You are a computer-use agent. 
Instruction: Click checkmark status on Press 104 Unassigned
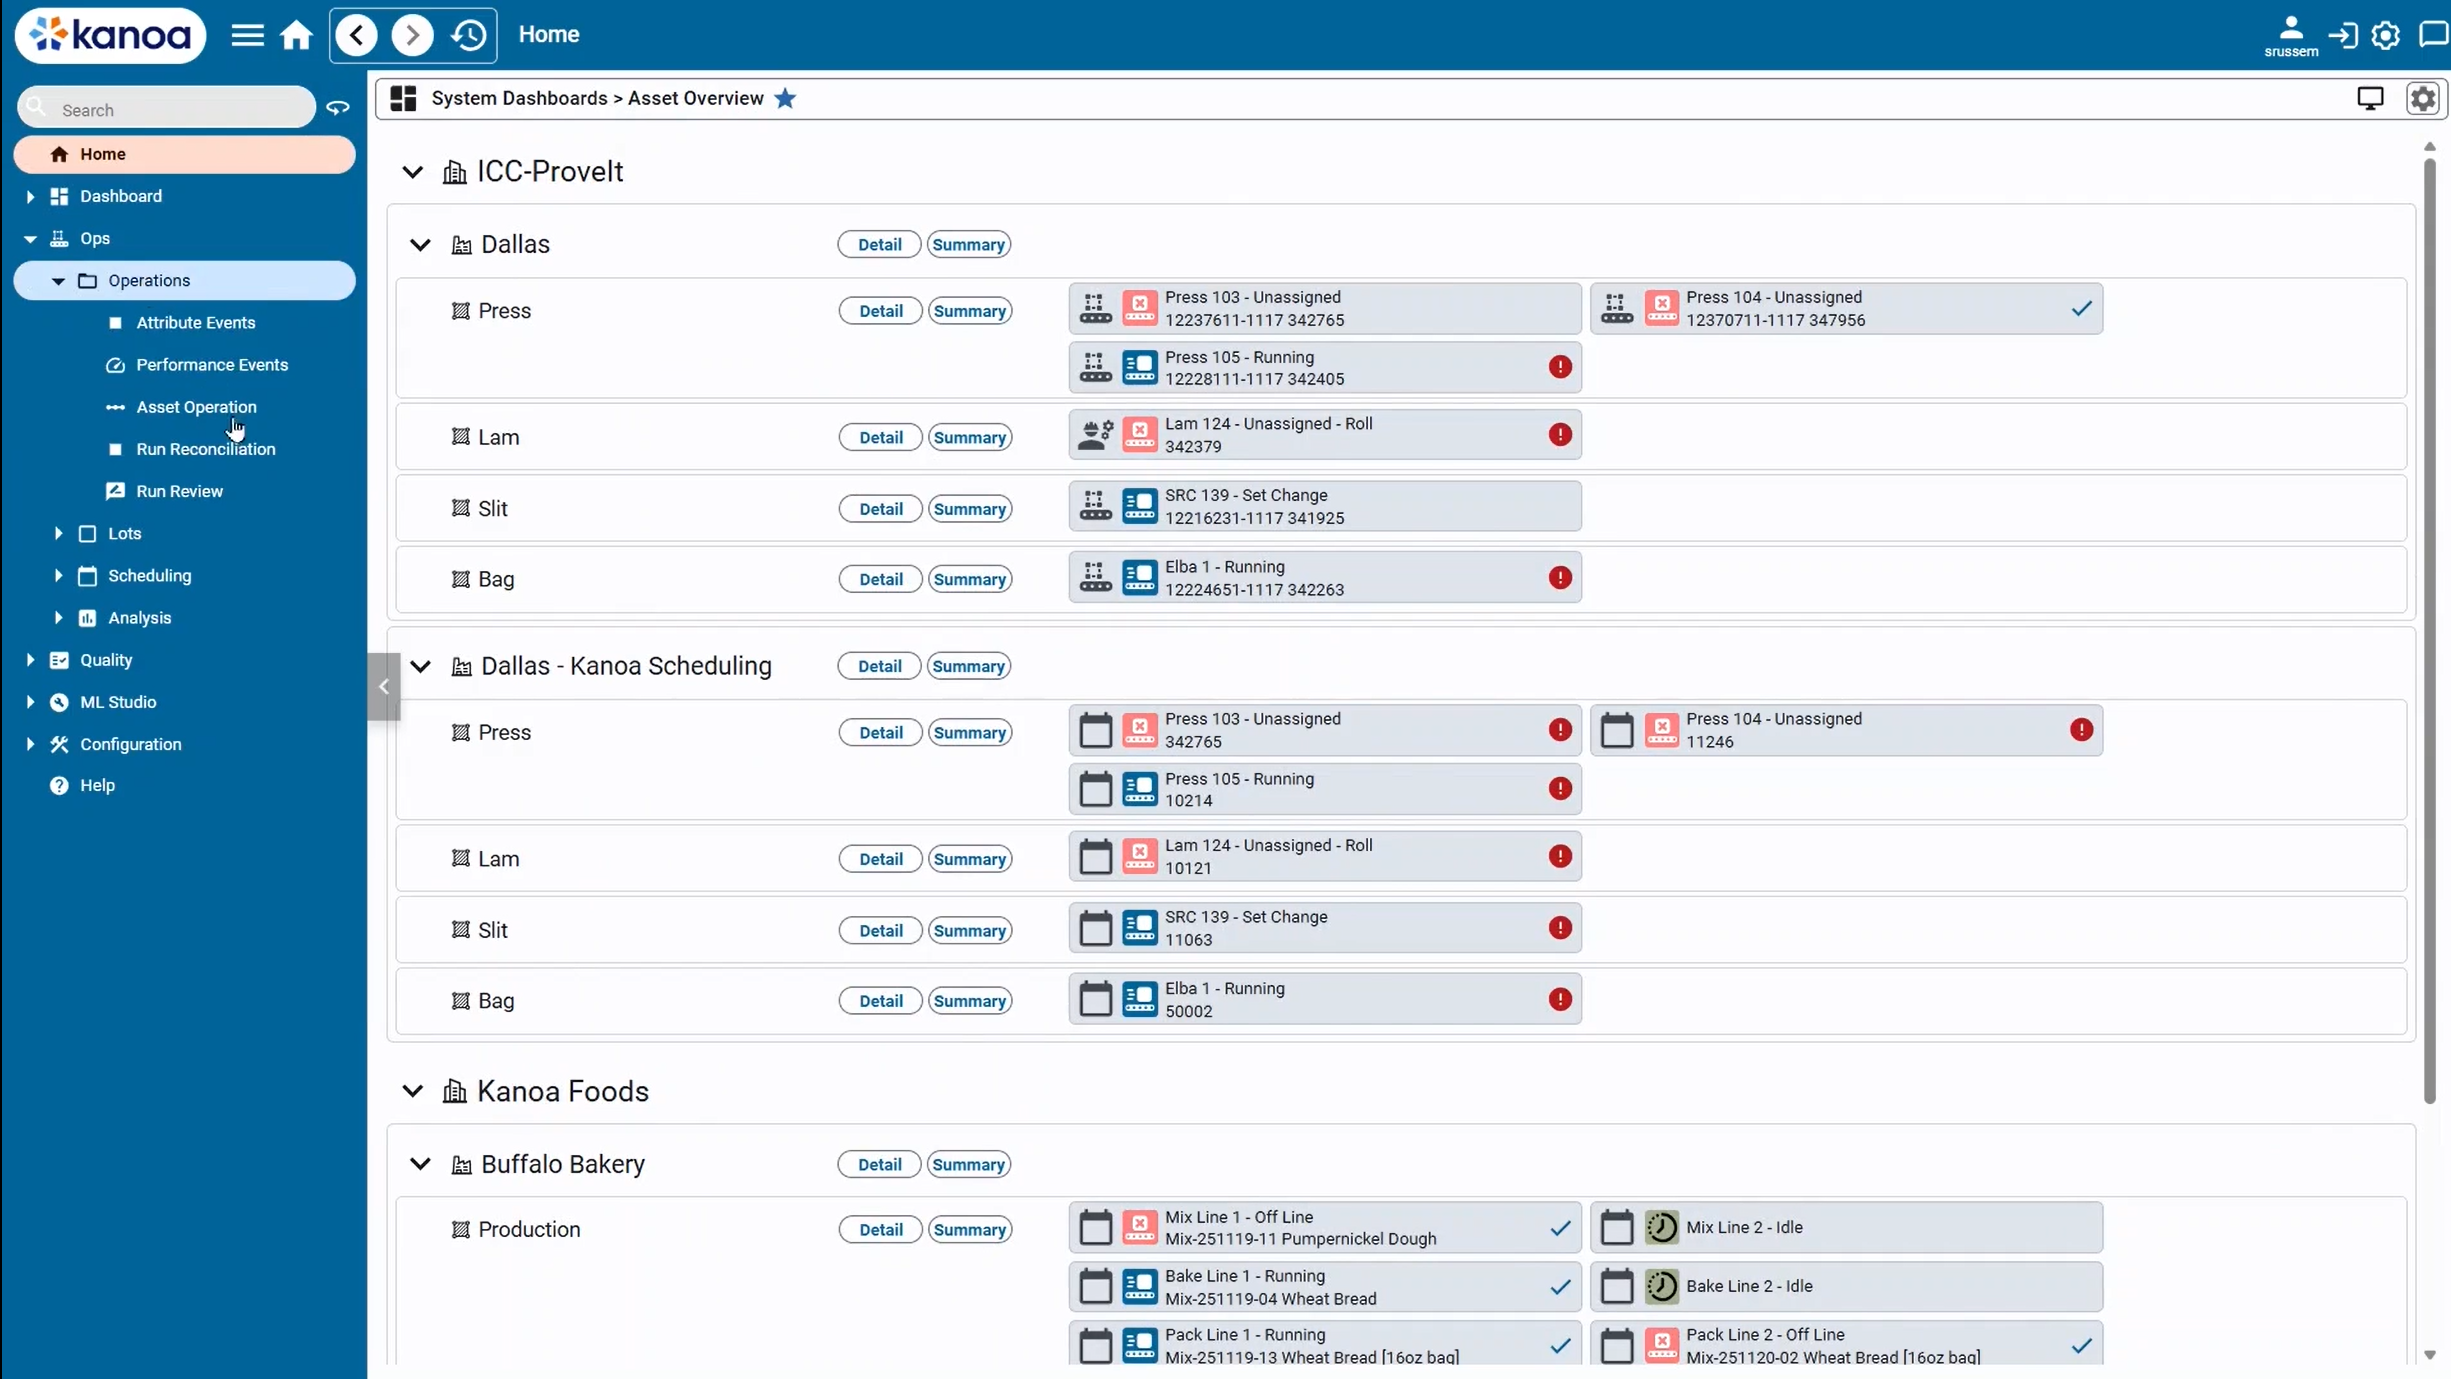[2081, 309]
